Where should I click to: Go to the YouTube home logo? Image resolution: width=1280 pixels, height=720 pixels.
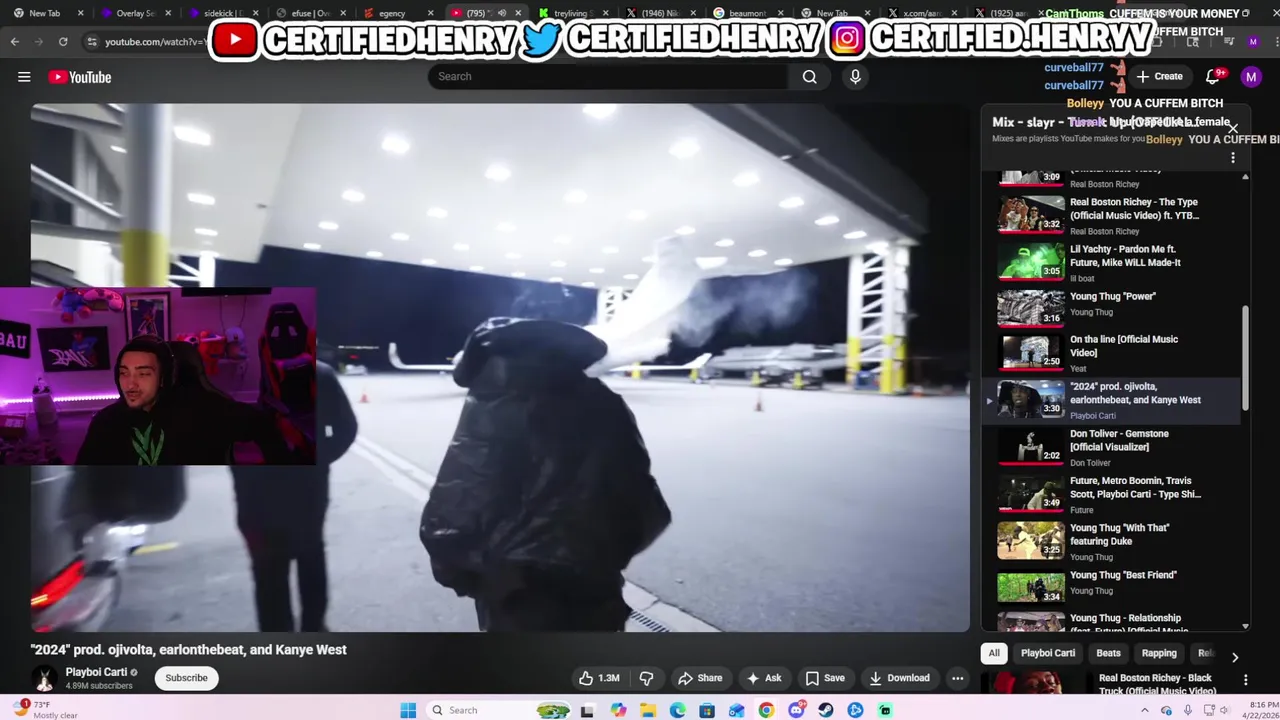point(79,77)
